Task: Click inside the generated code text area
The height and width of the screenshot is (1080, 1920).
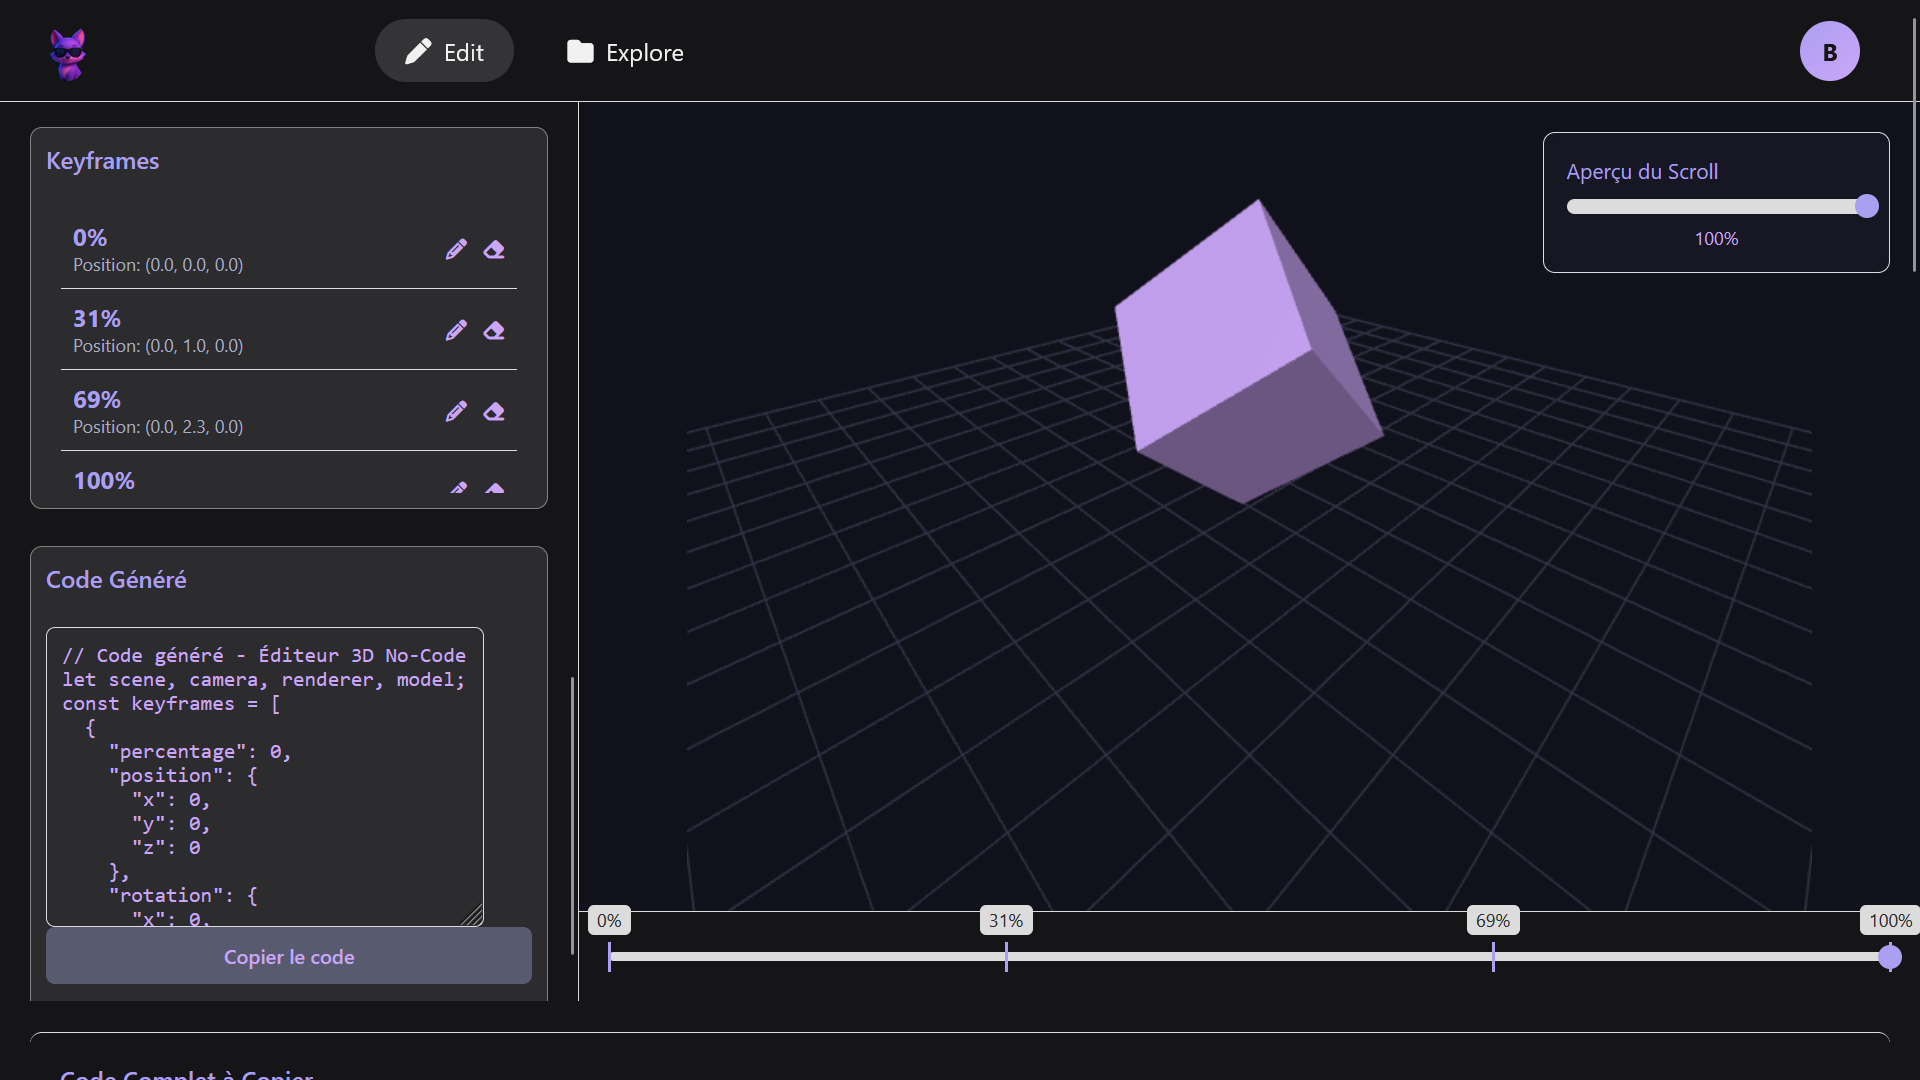Action: 265,776
